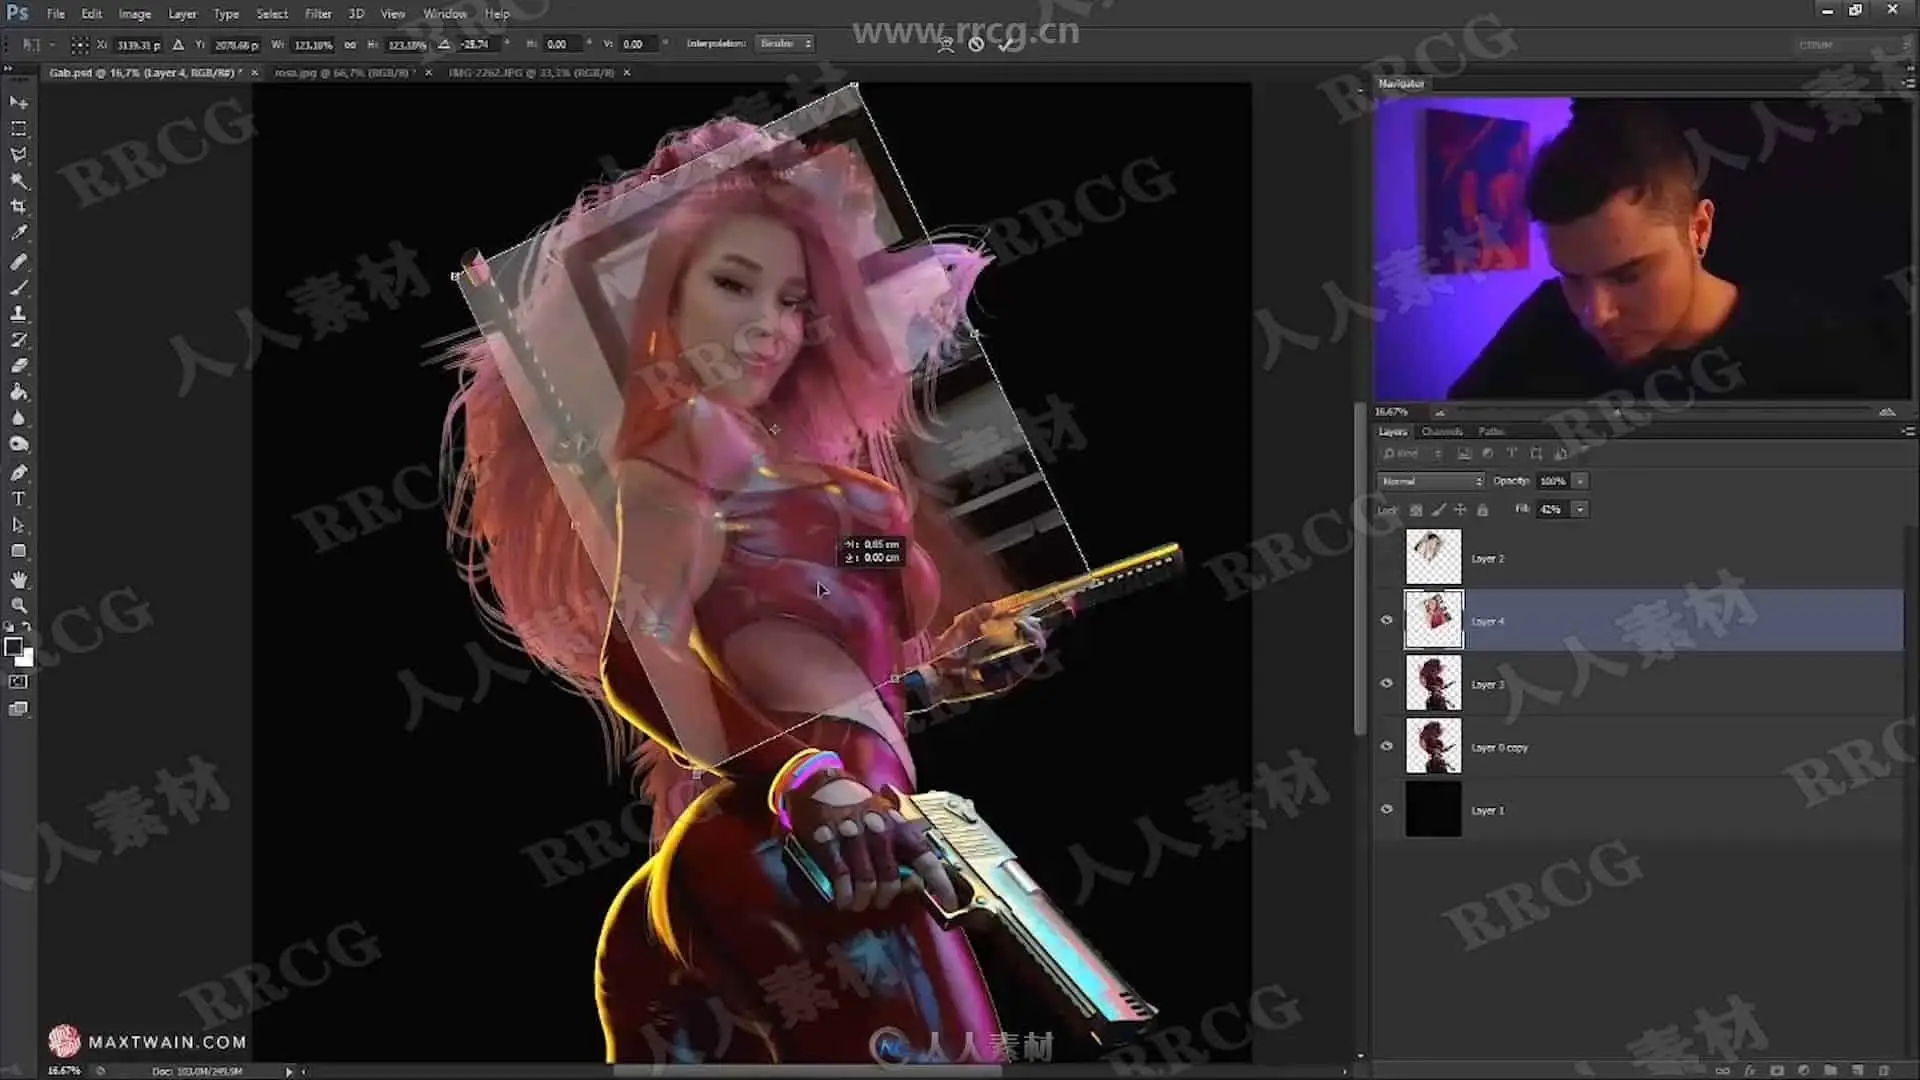The width and height of the screenshot is (1920, 1080).
Task: Open the blend mode Normal dropdown
Action: point(1430,481)
